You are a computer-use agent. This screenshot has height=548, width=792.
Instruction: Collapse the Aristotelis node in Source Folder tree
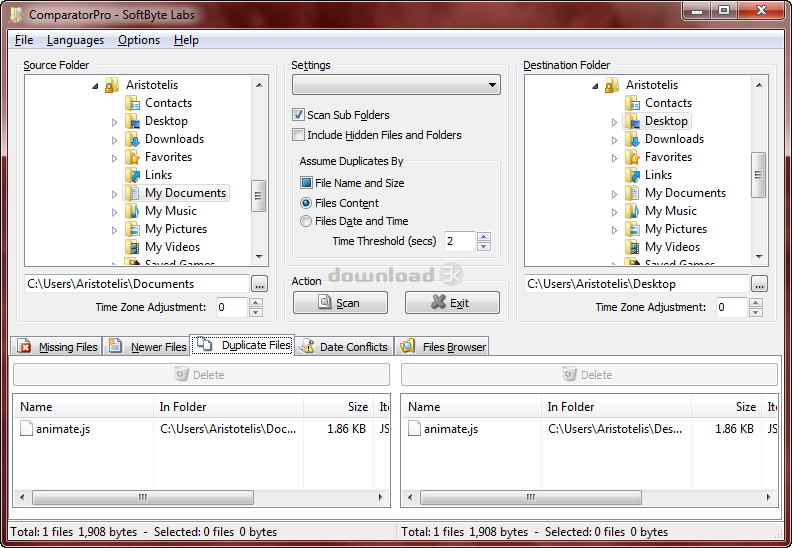(95, 86)
